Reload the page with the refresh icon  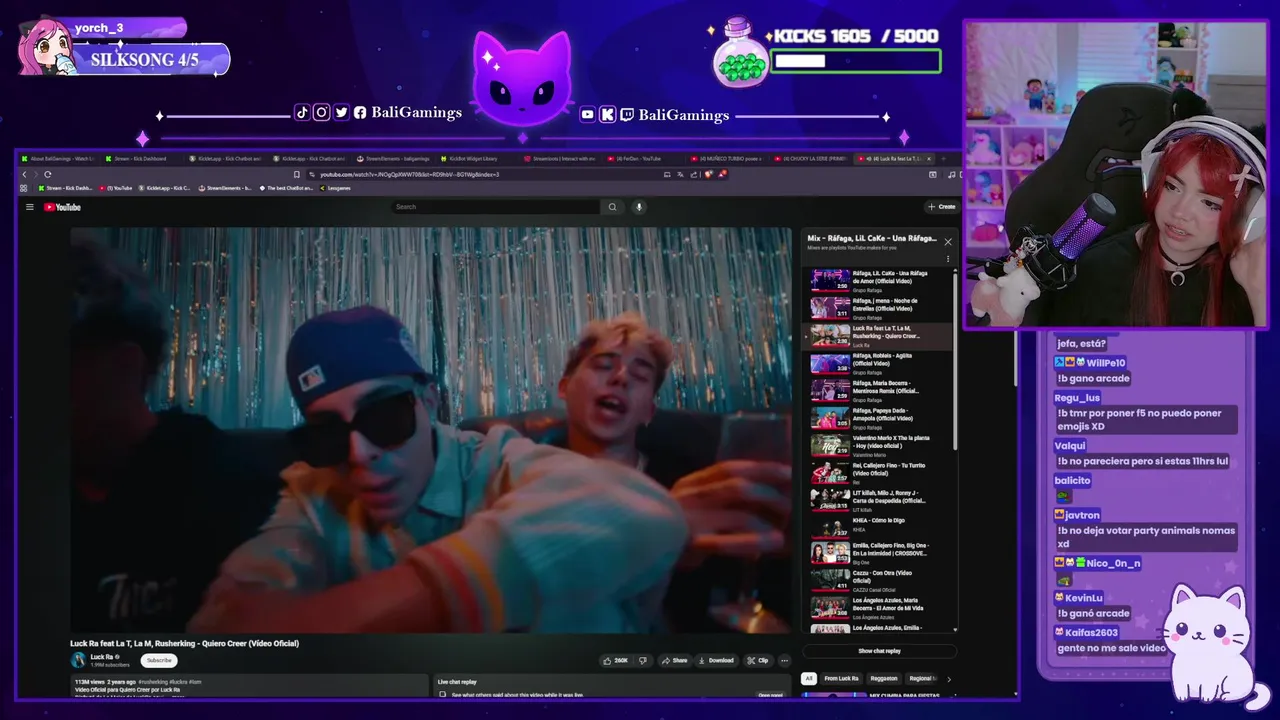(47, 174)
